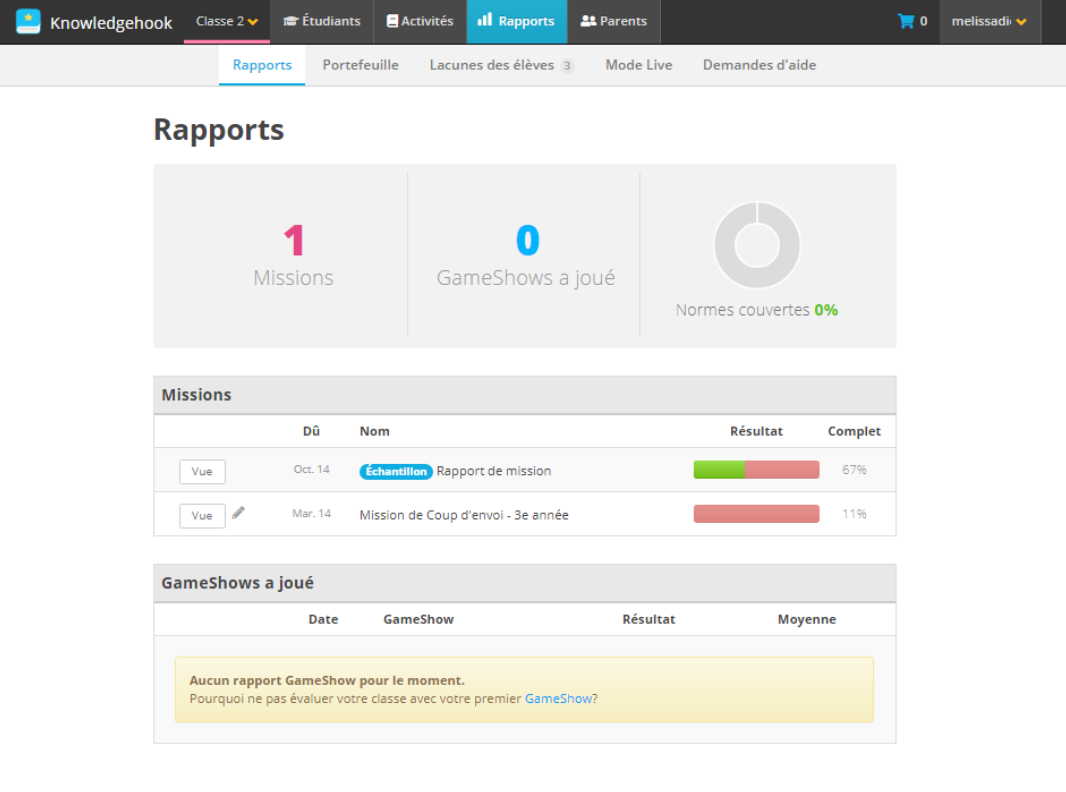The width and height of the screenshot is (1066, 792).
Task: Switch to the Lacunes des élèves tab
Action: point(502,65)
